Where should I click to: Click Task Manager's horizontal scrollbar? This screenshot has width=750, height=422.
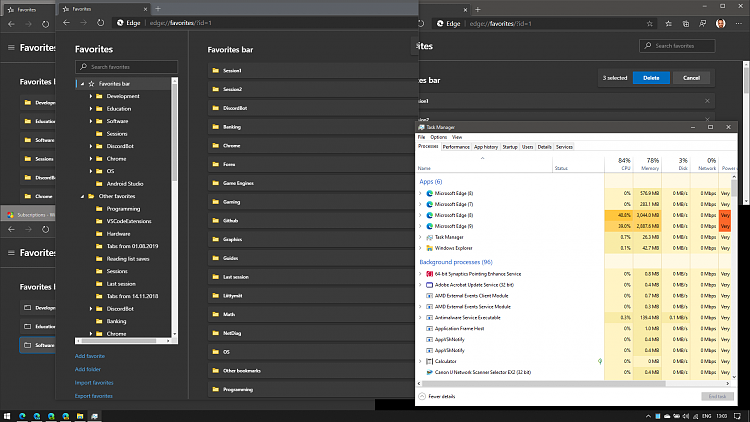(543, 383)
